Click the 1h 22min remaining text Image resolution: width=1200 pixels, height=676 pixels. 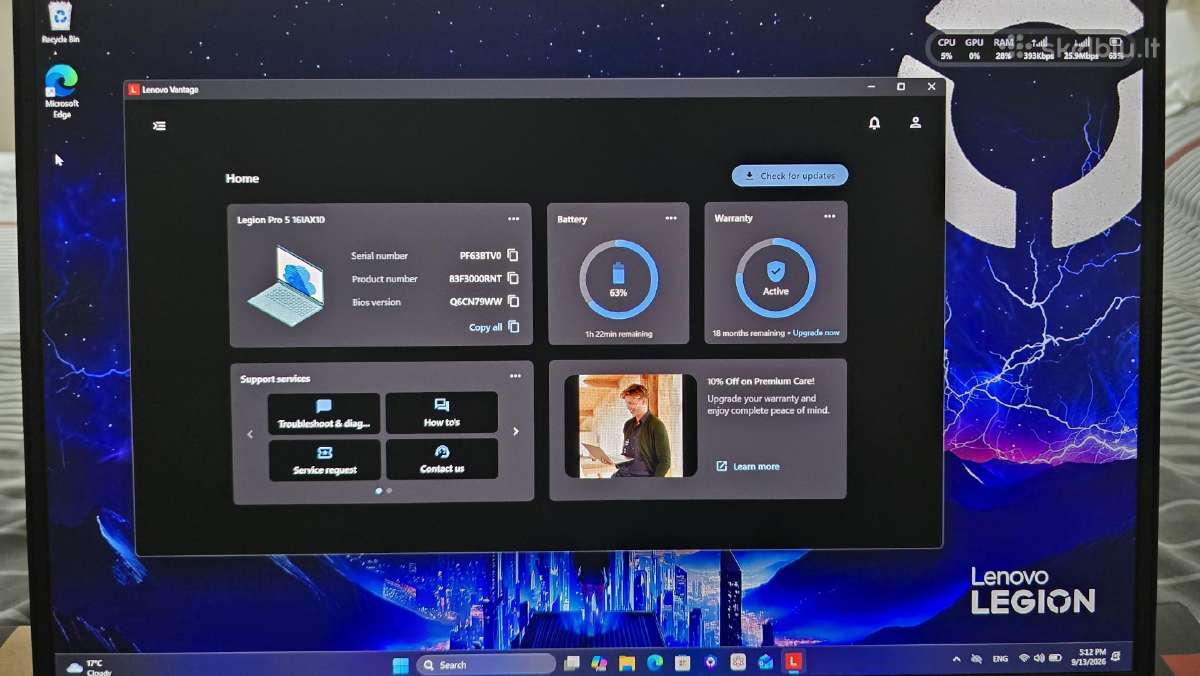(618, 334)
